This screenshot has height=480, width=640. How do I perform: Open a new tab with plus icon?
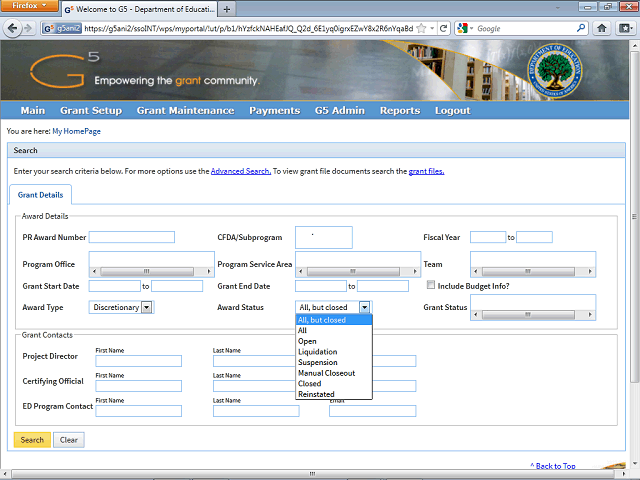pos(227,9)
